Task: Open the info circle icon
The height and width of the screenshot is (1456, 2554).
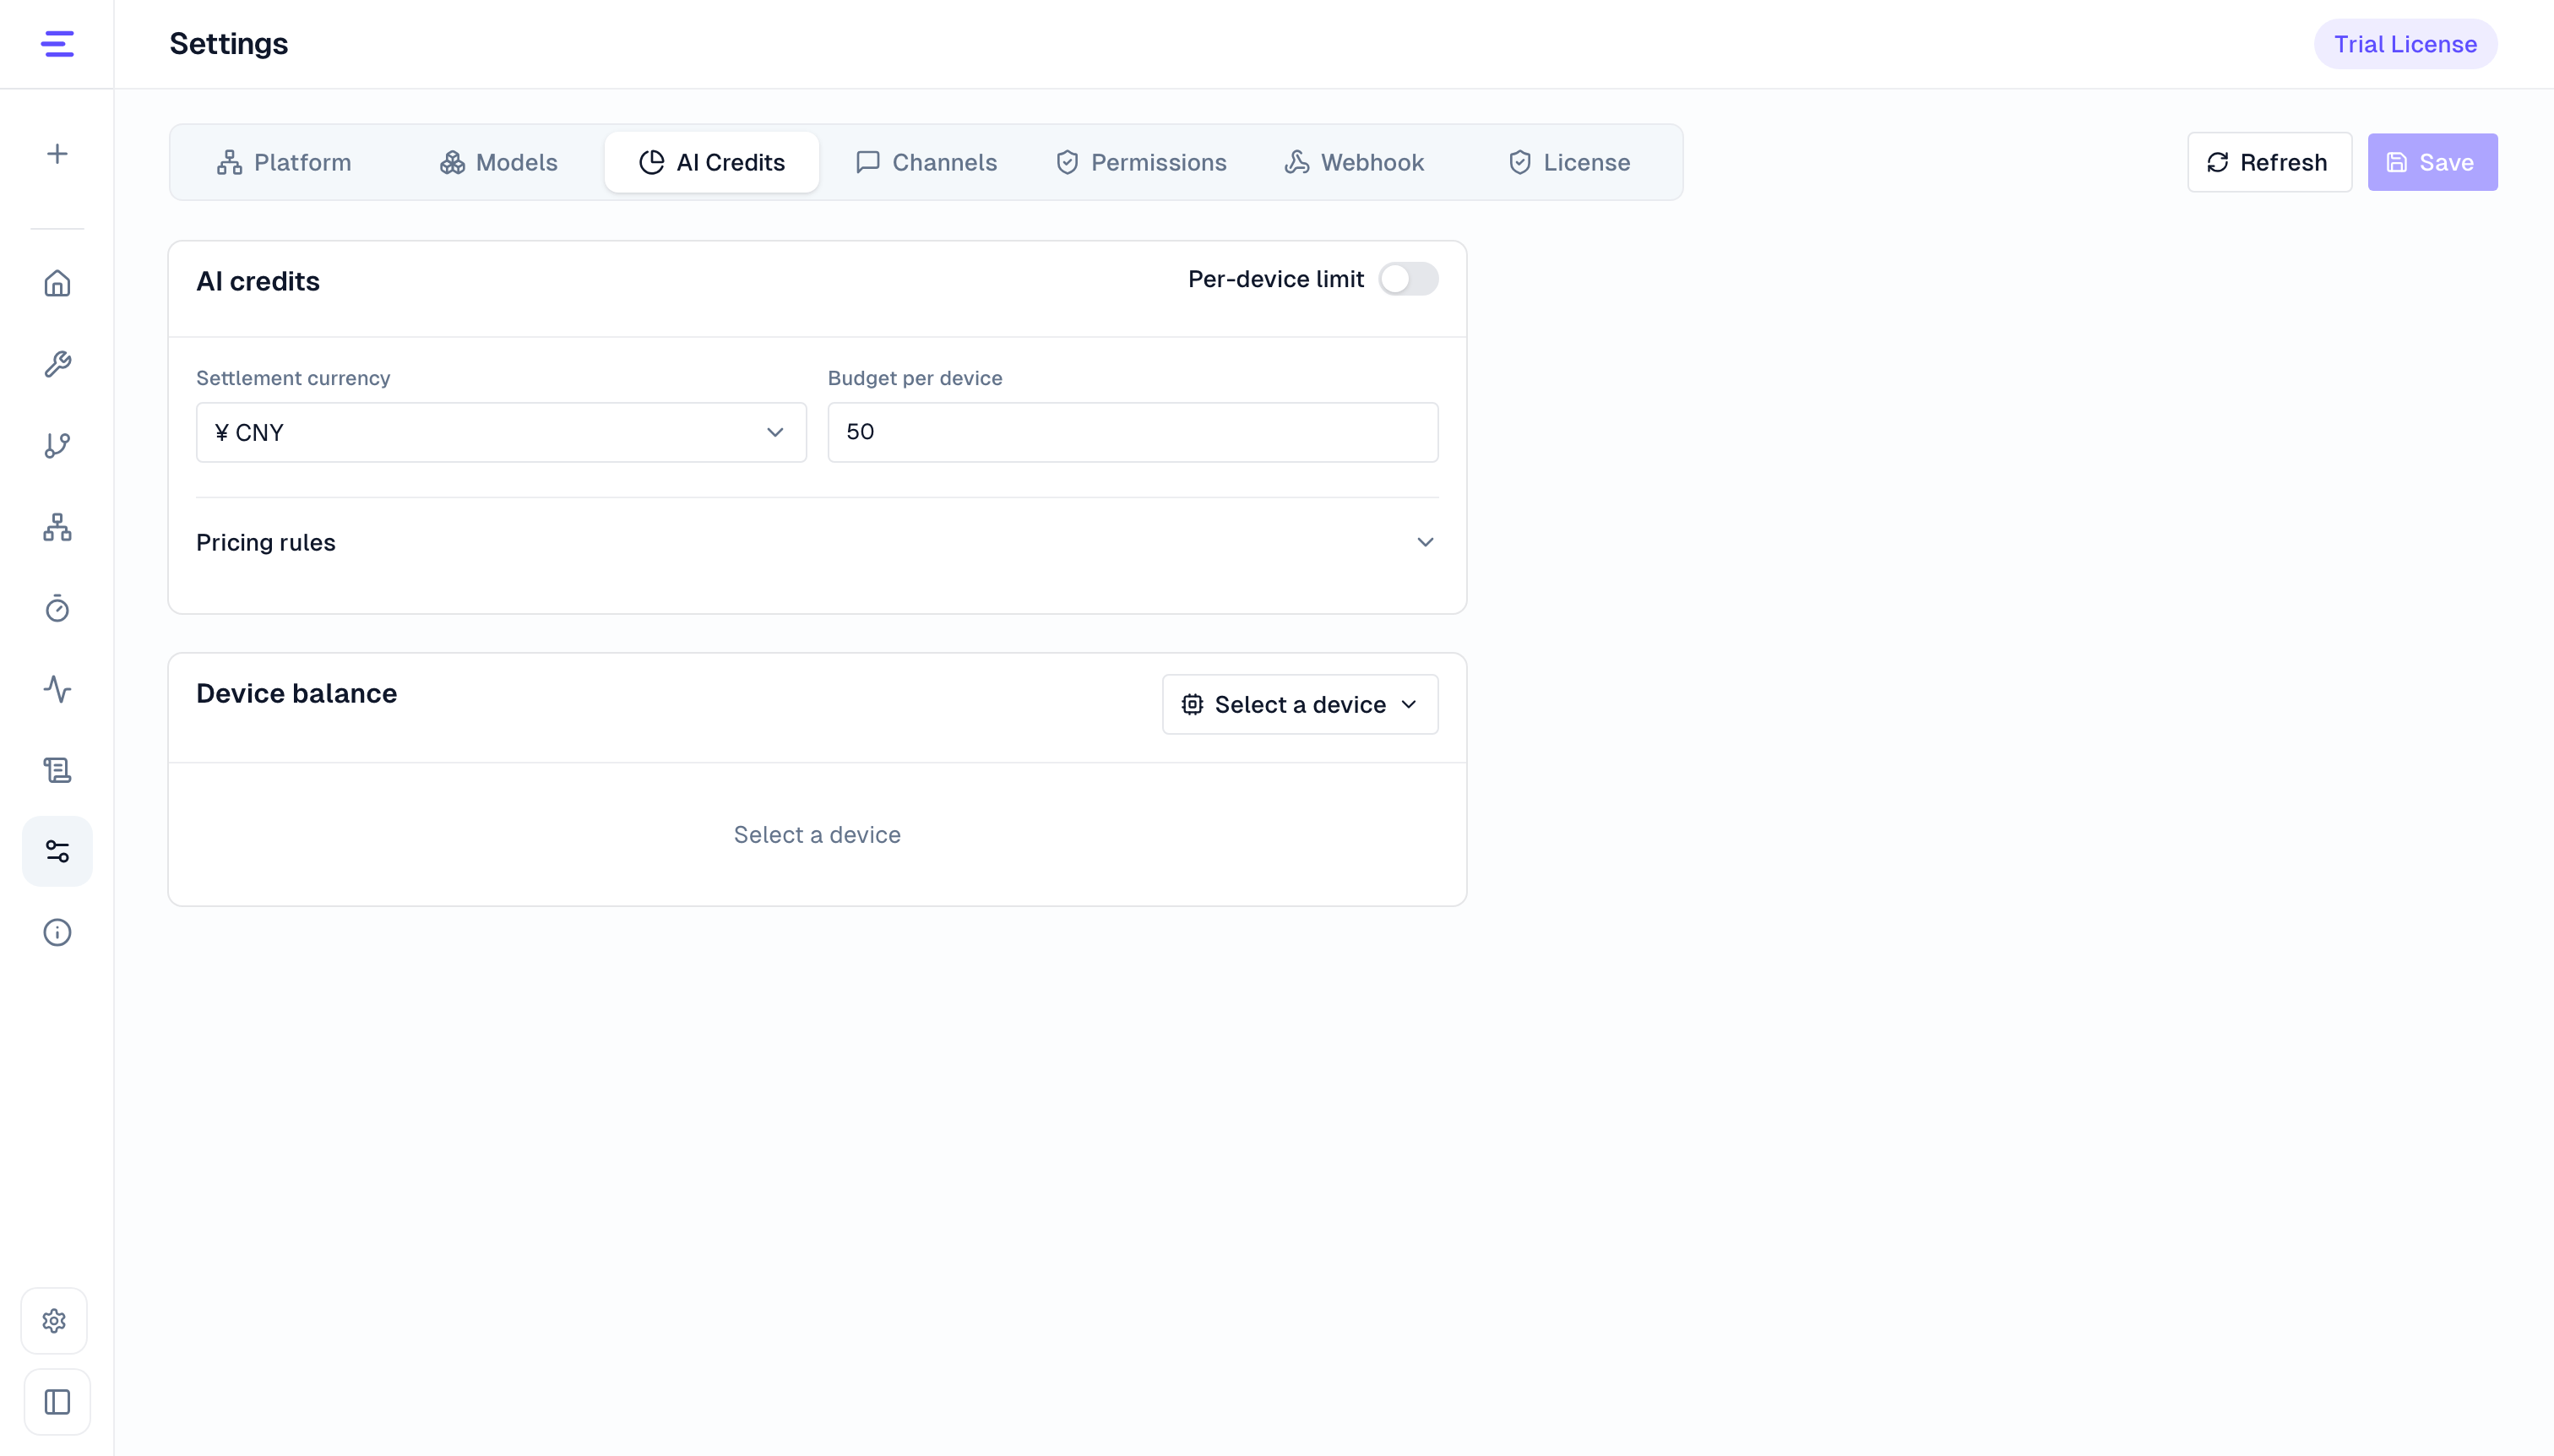Action: click(x=57, y=932)
